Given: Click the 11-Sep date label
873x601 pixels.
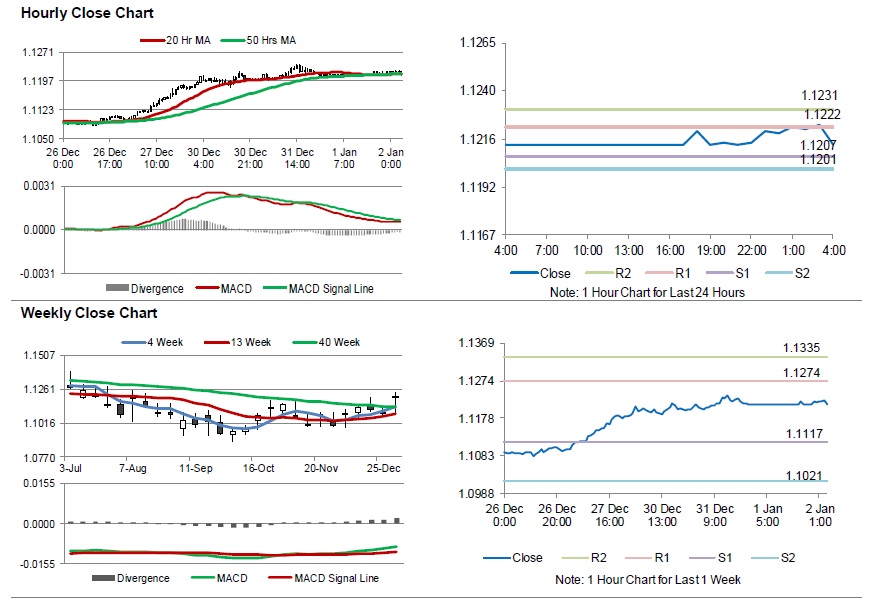Looking at the screenshot, I should pos(196,468).
